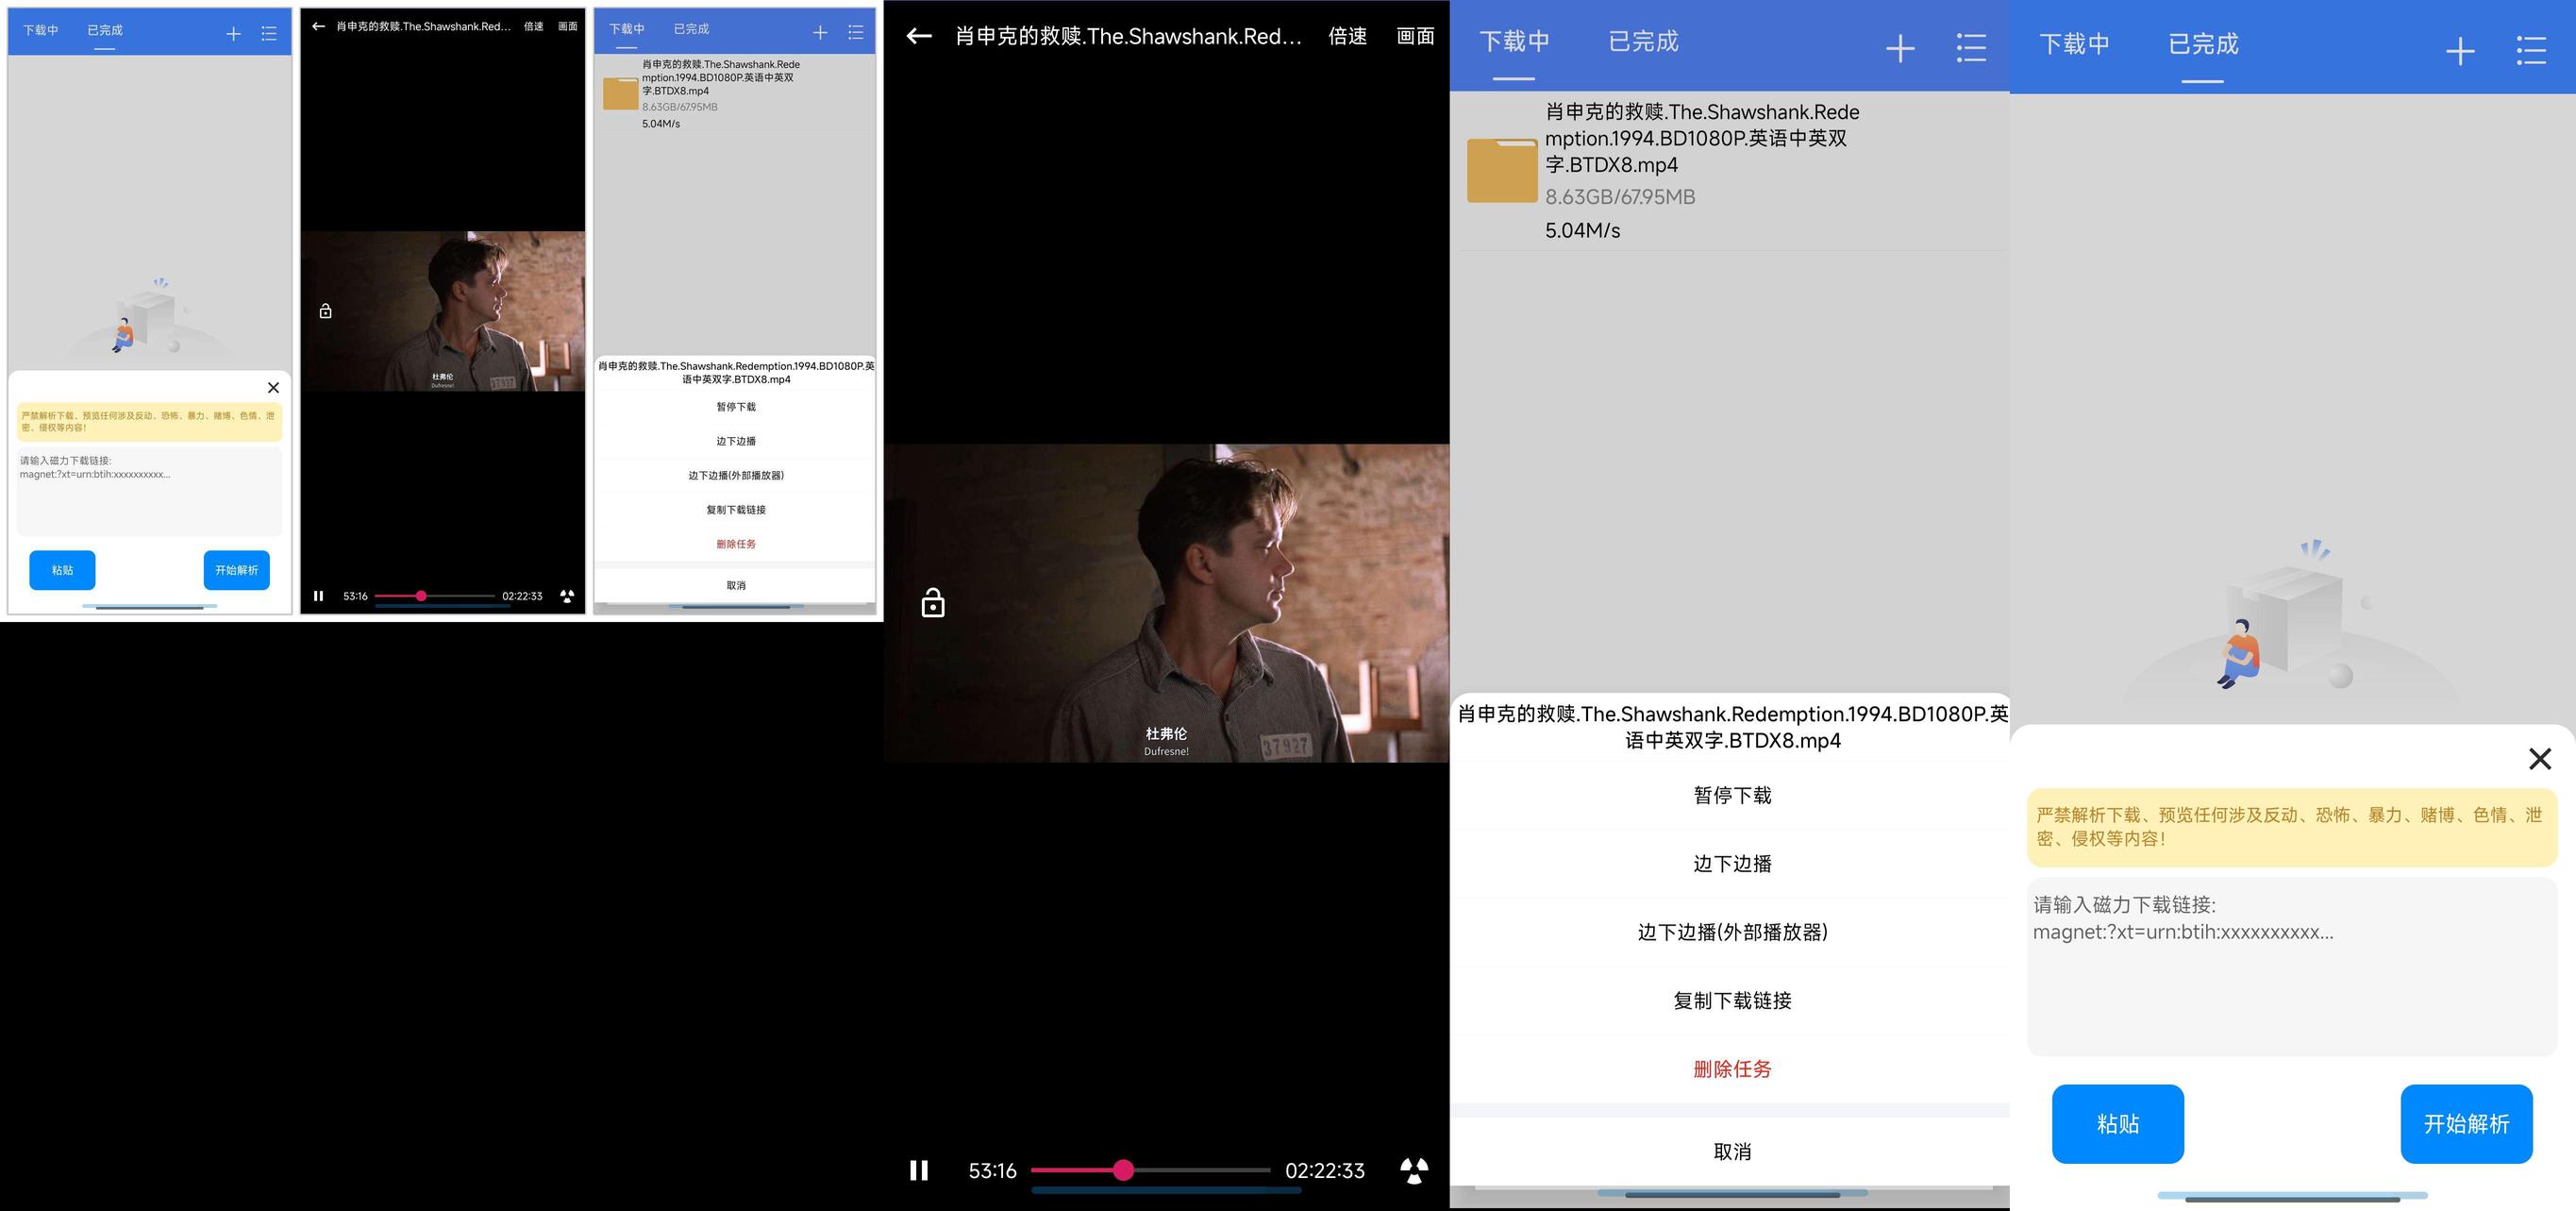The image size is (2576, 1211).
Task: Choose 边下边播(外部播放器) in small action sheet
Action: 736,475
